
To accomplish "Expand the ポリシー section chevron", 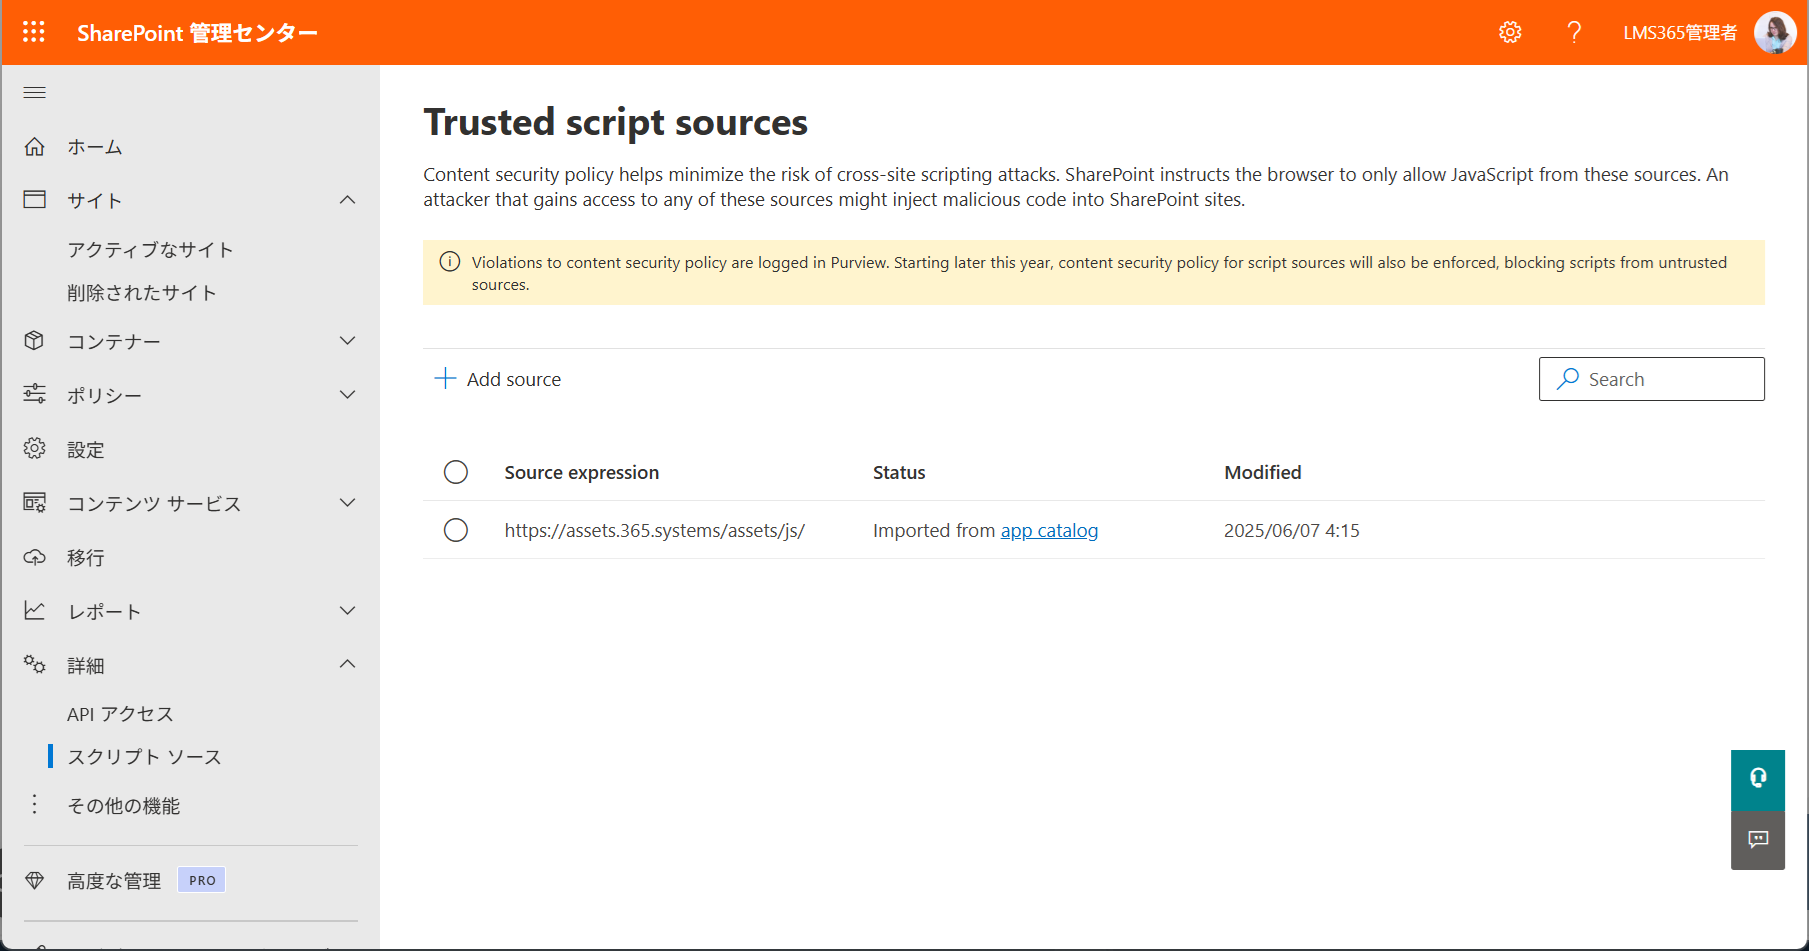I will (347, 395).
